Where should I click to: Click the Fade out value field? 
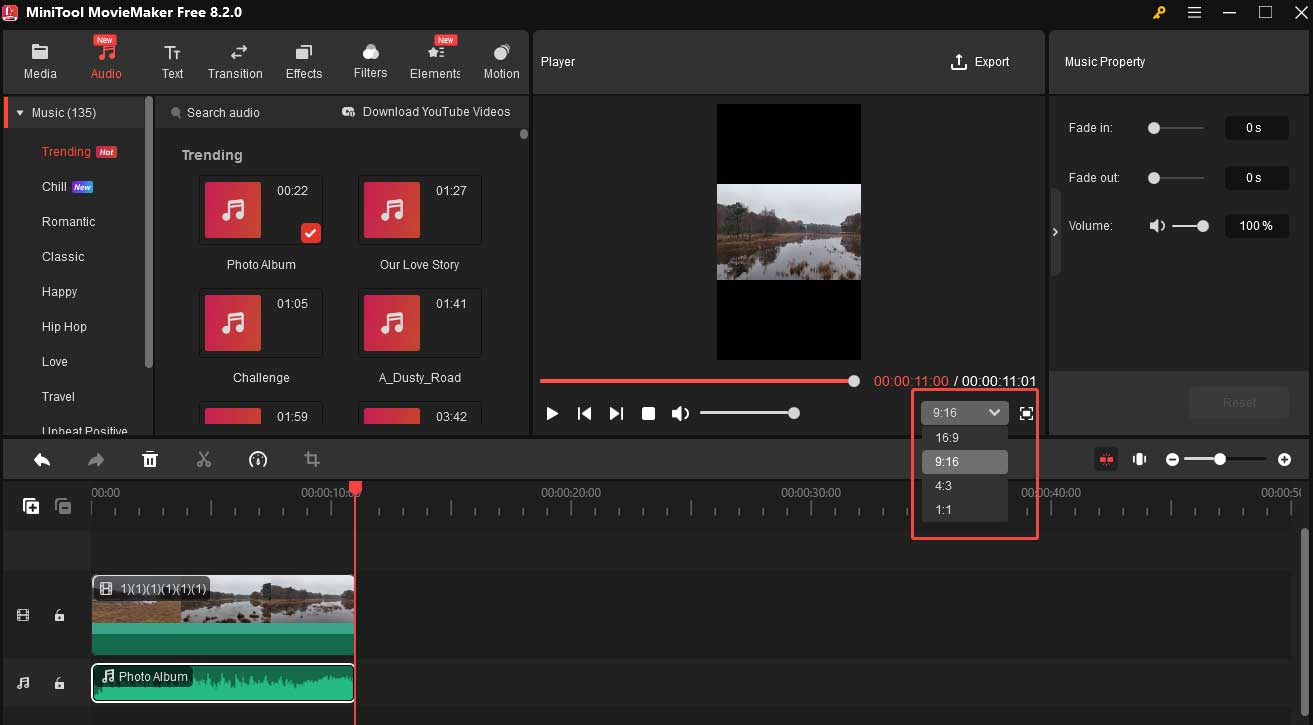click(1257, 178)
